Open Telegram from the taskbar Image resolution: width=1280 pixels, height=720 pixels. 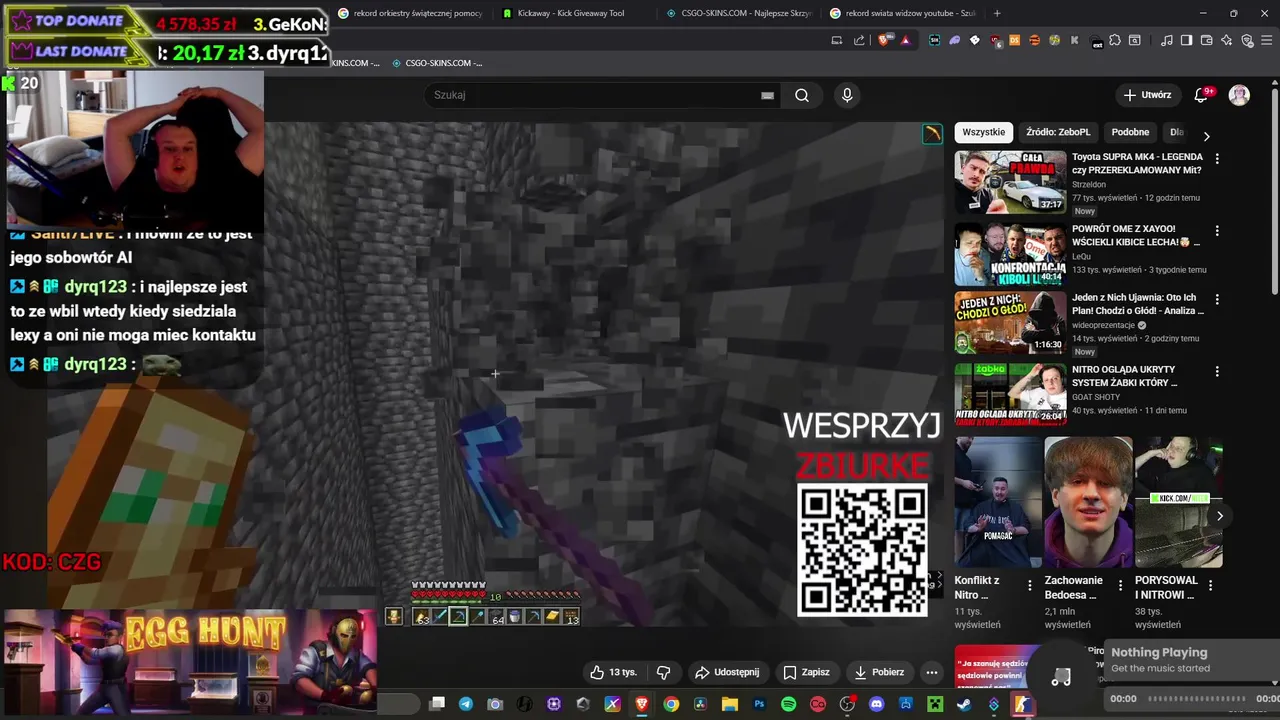466,704
